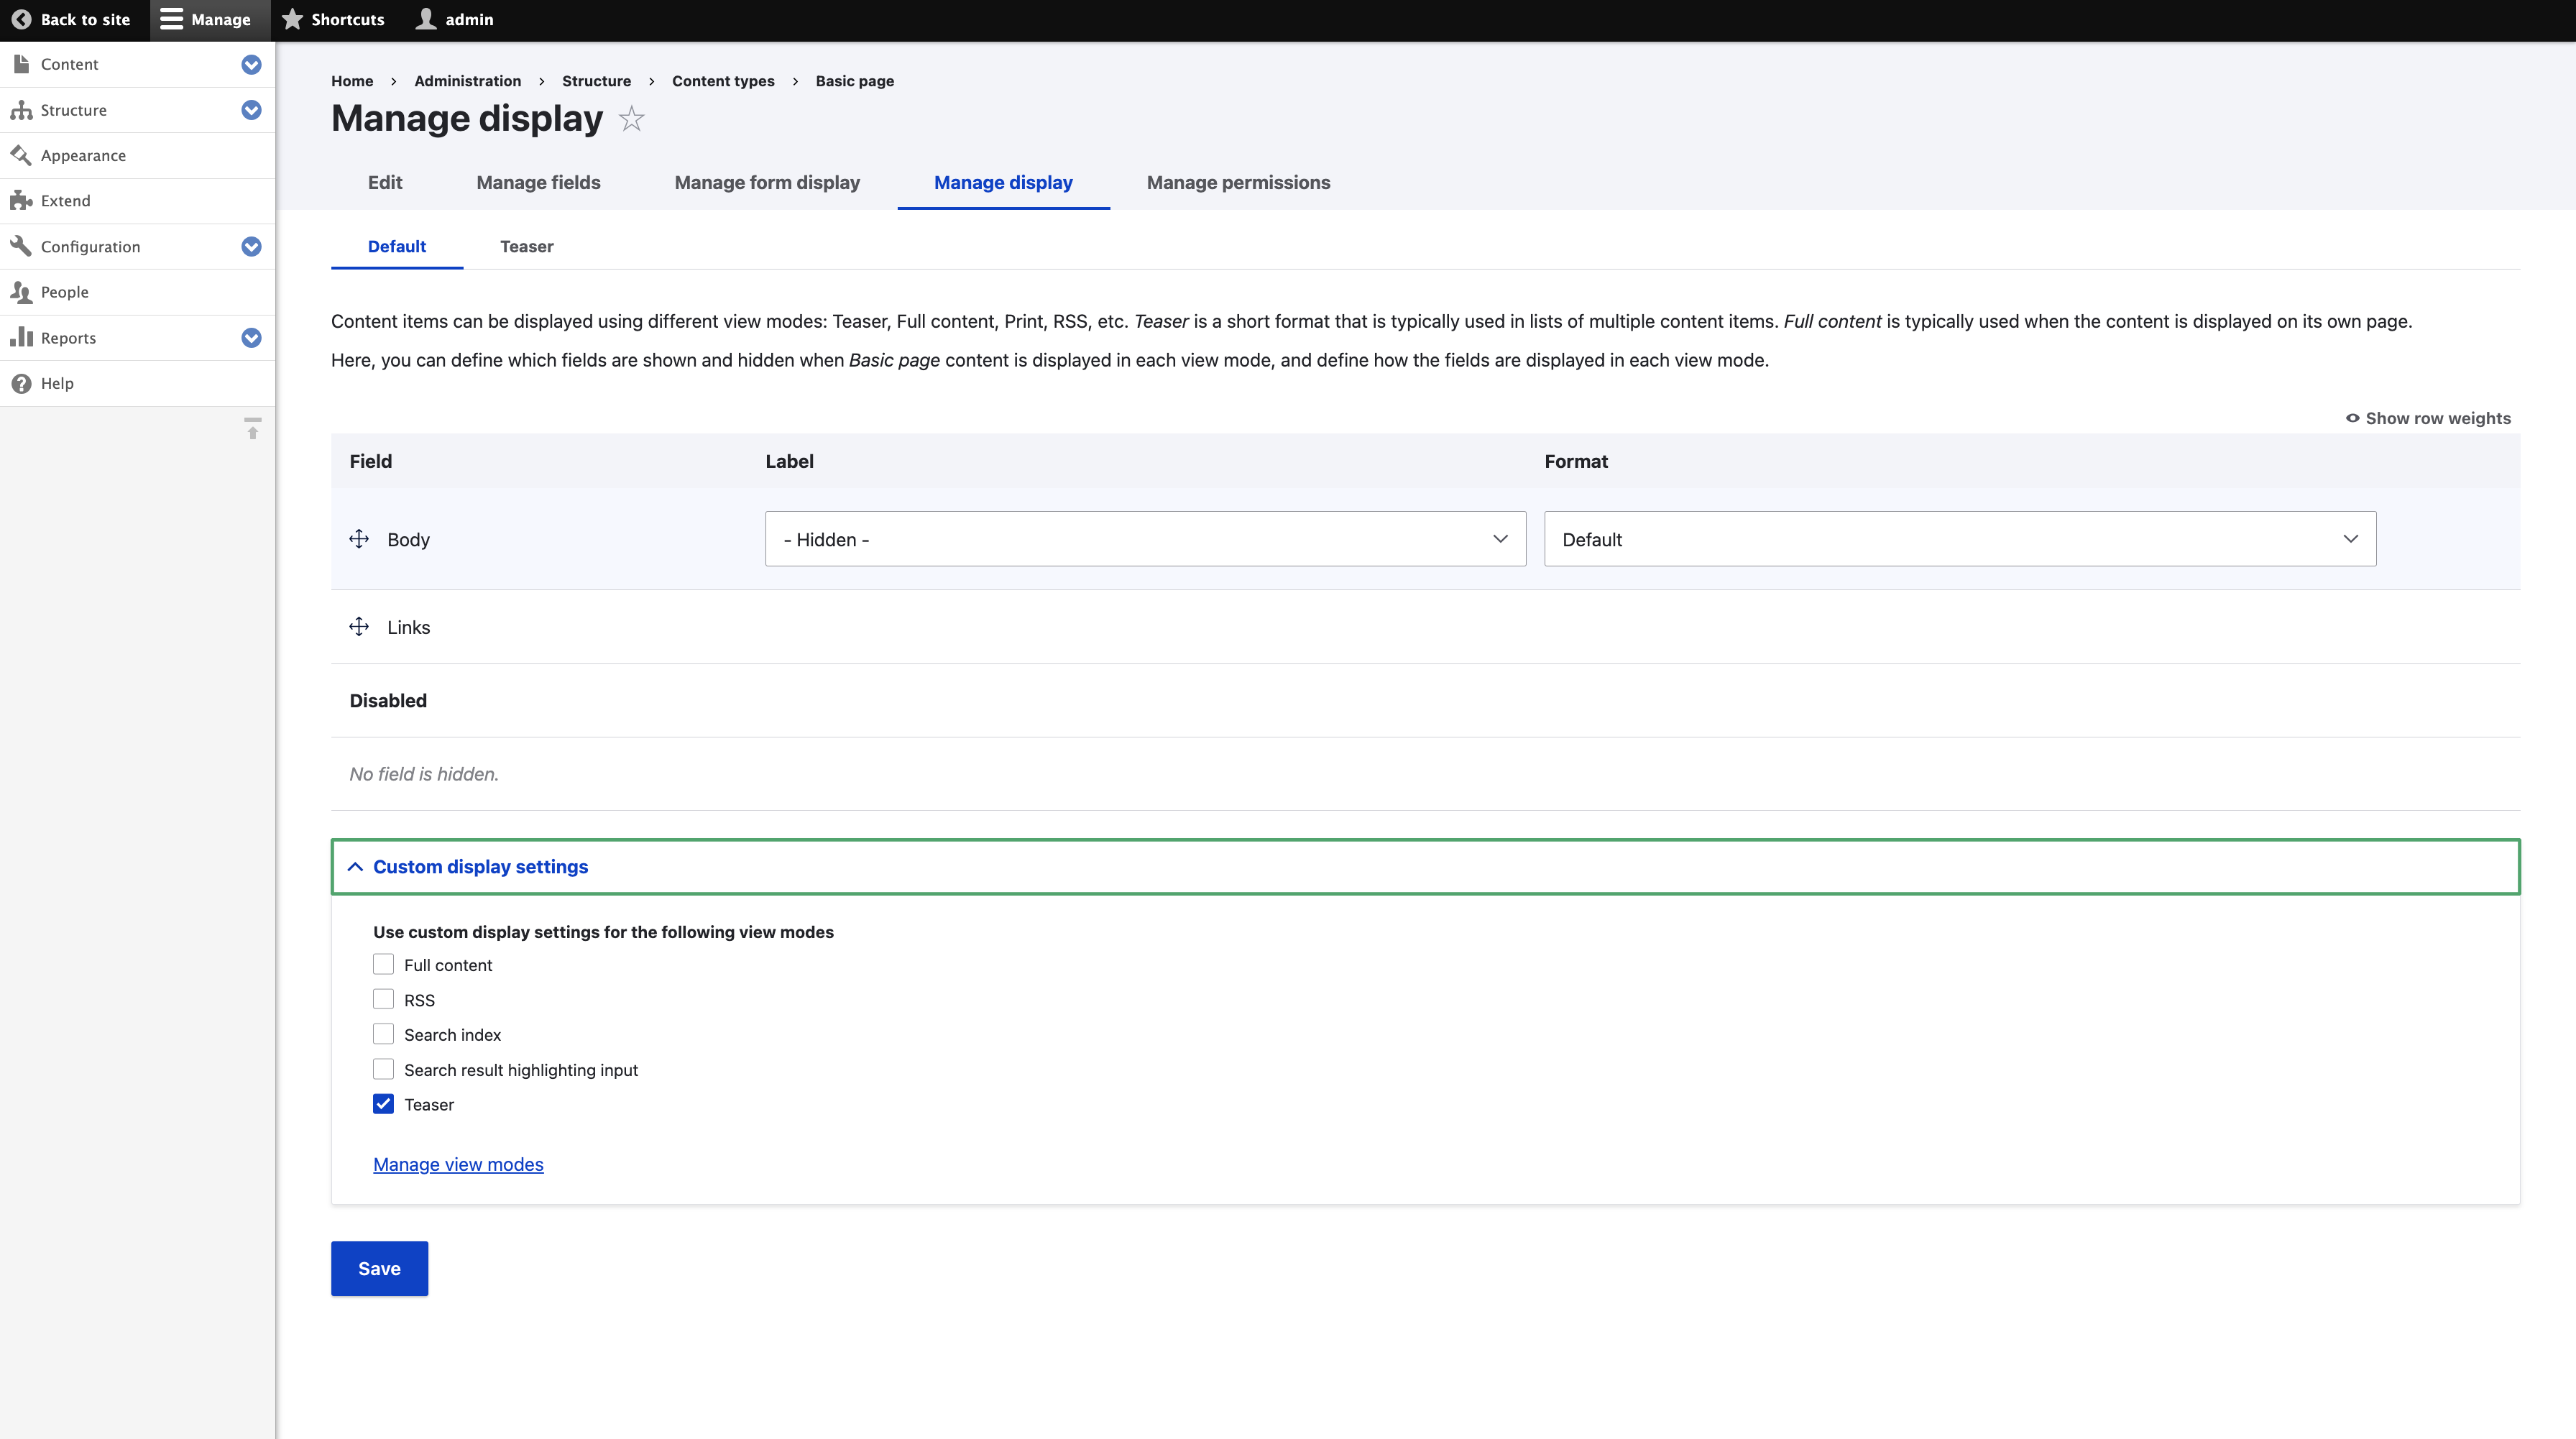Screen dimensions: 2576x1439
Task: Open Extend from the sidebar icon
Action: coord(21,200)
